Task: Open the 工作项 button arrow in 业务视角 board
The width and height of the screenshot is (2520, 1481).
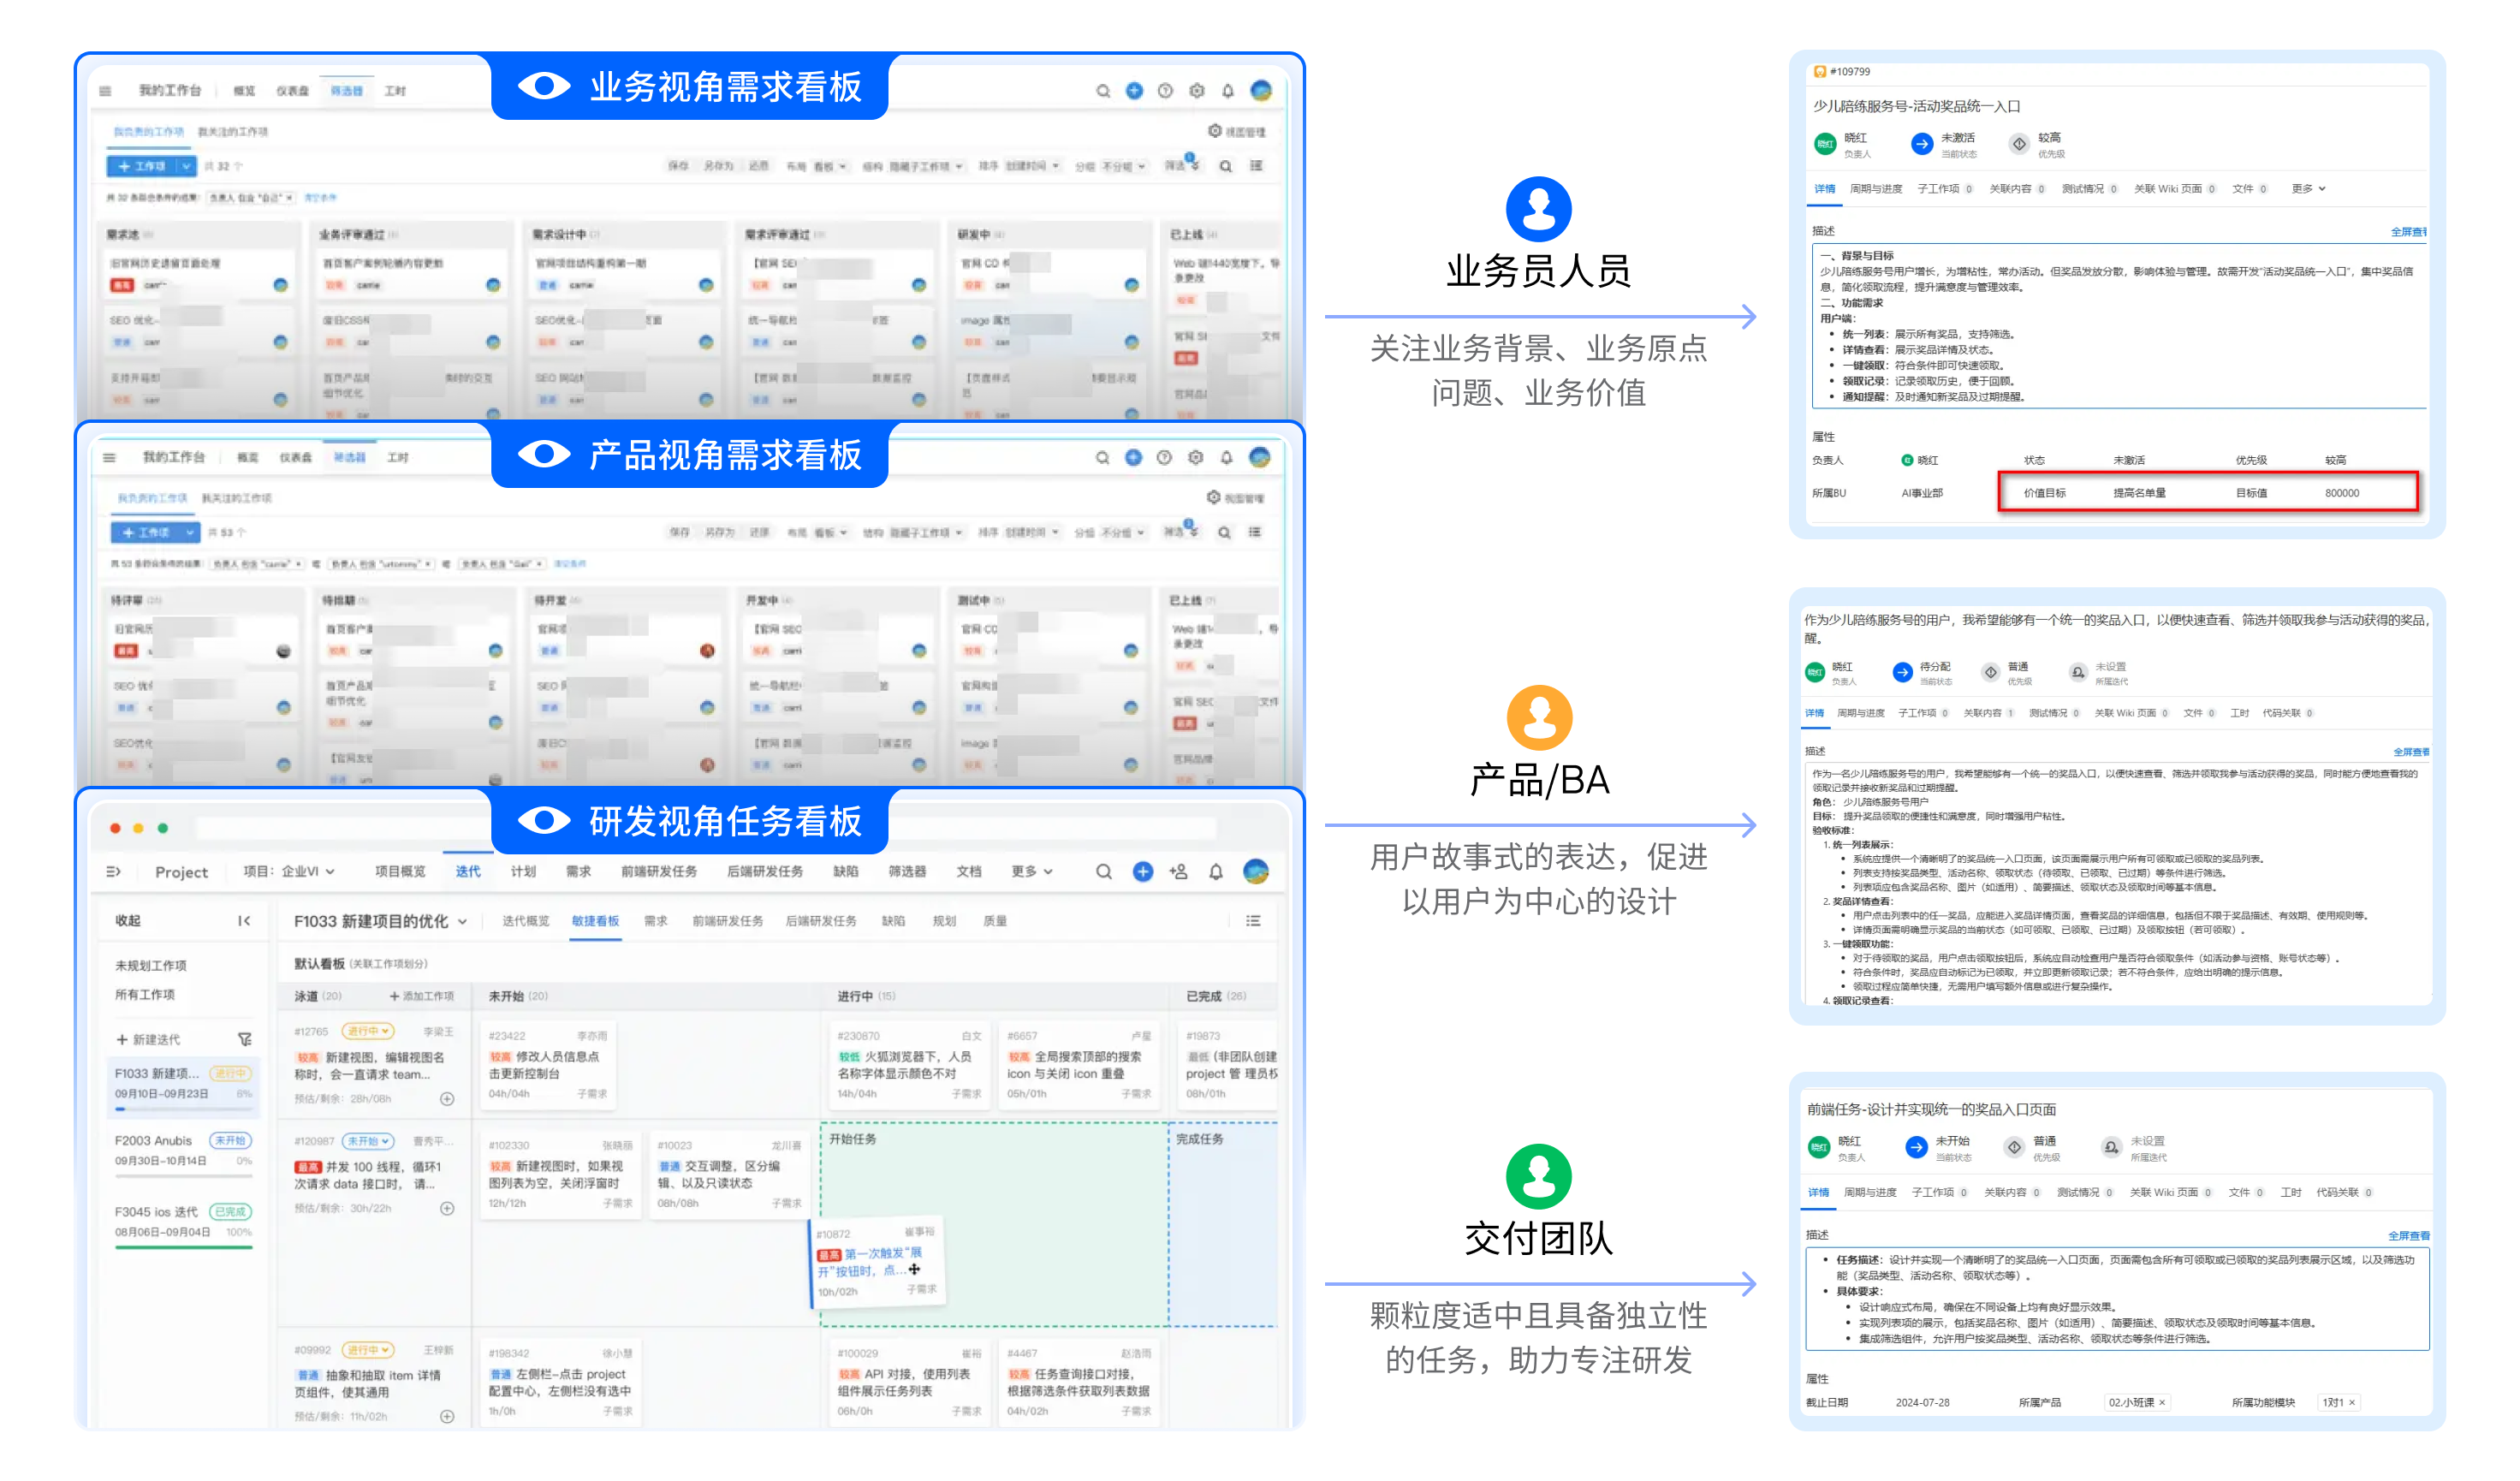Action: 185,166
